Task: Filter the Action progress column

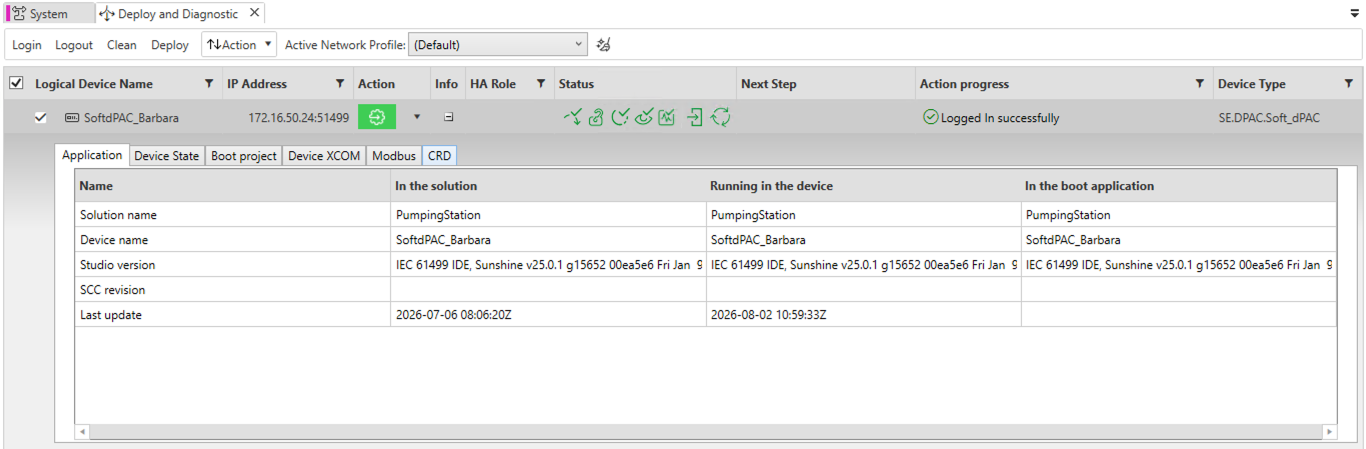Action: [1200, 83]
